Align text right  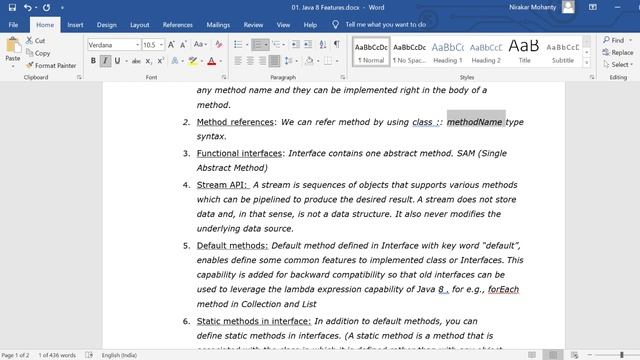click(262, 61)
